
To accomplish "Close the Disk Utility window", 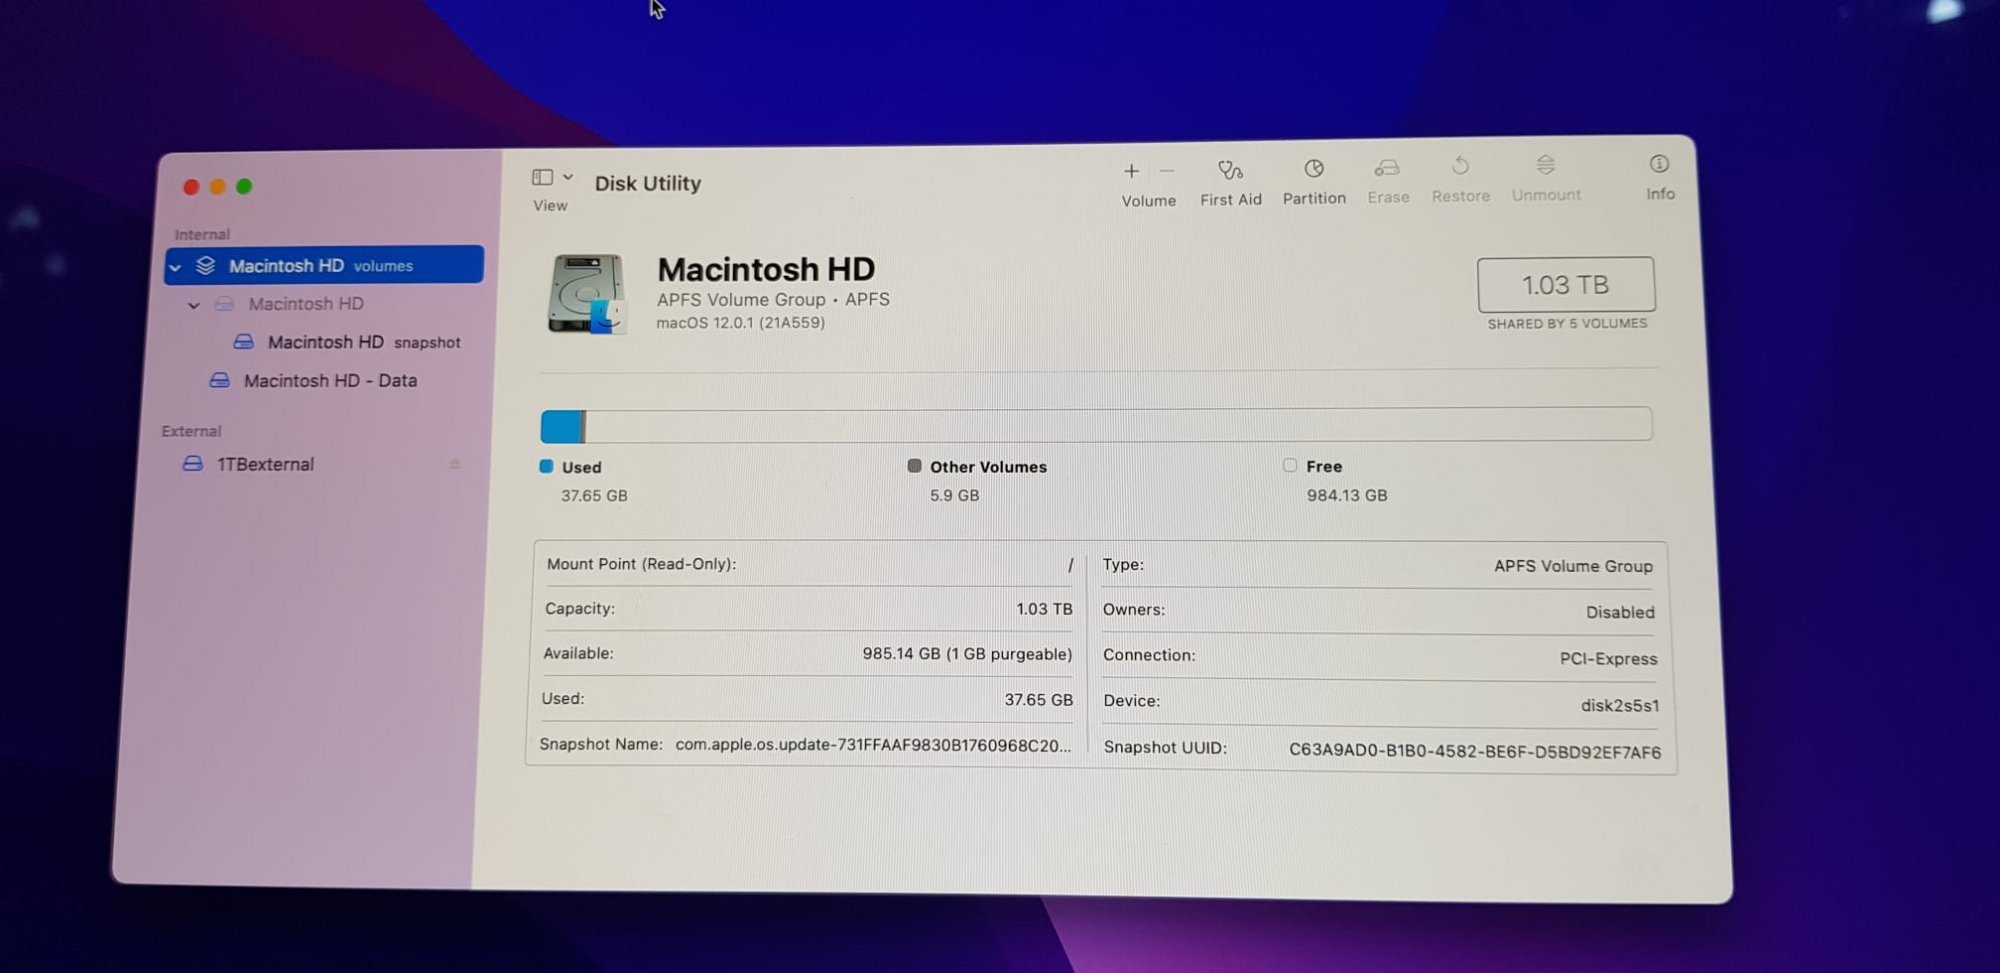I will click(x=191, y=187).
